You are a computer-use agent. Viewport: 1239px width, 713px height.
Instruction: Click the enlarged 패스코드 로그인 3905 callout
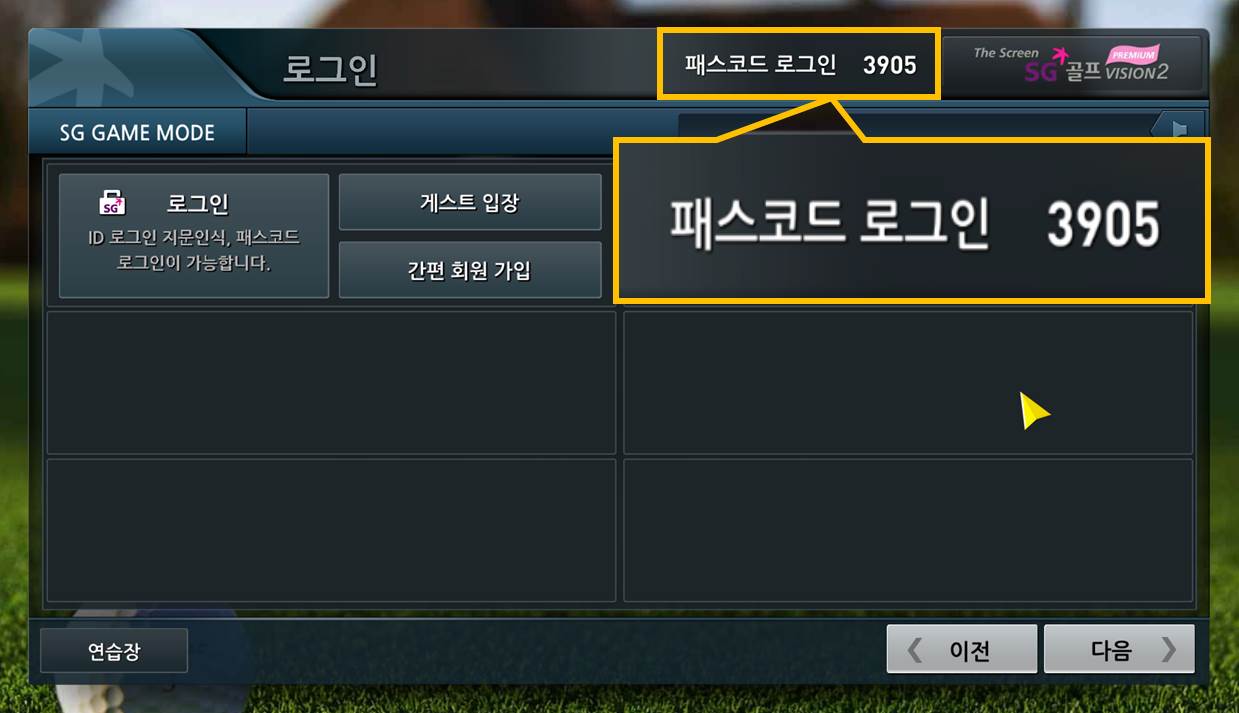[x=912, y=221]
